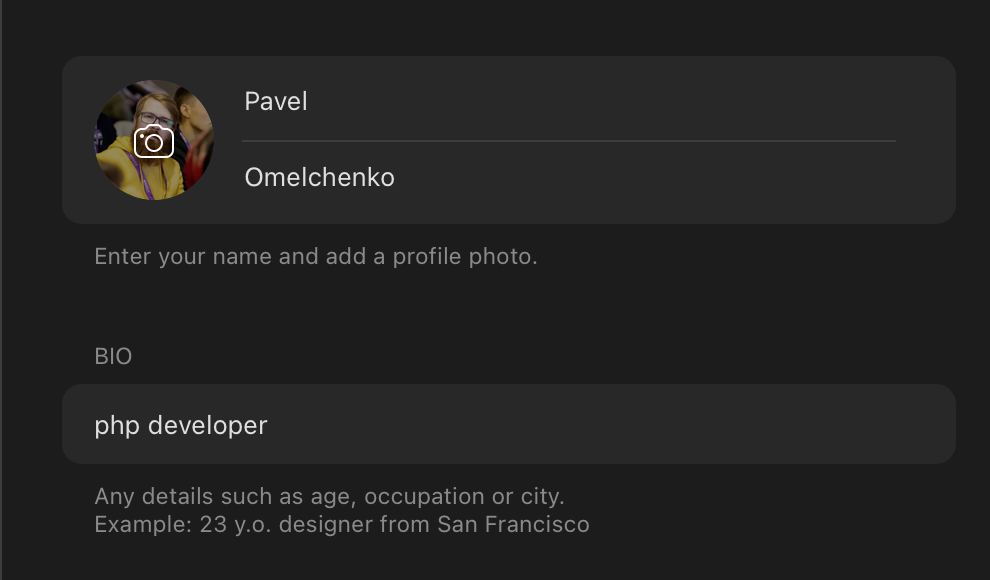This screenshot has height=580, width=990.
Task: Click the BIO section label
Action: (x=114, y=357)
